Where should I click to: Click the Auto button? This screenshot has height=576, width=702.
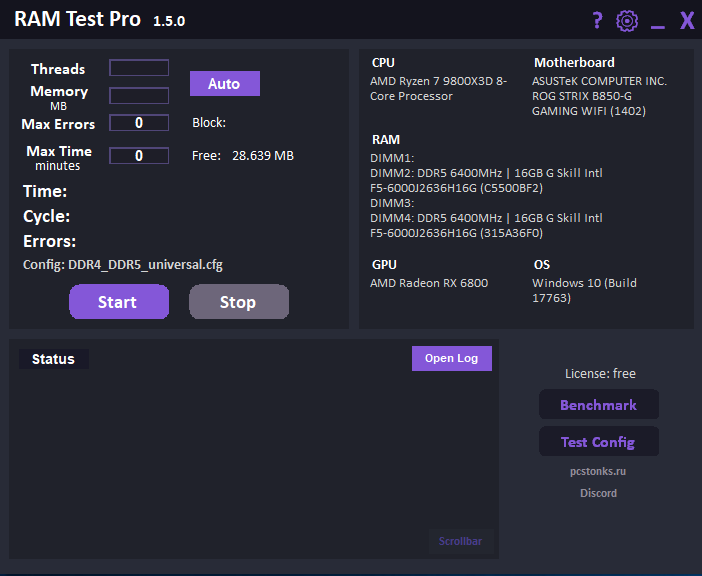225,84
